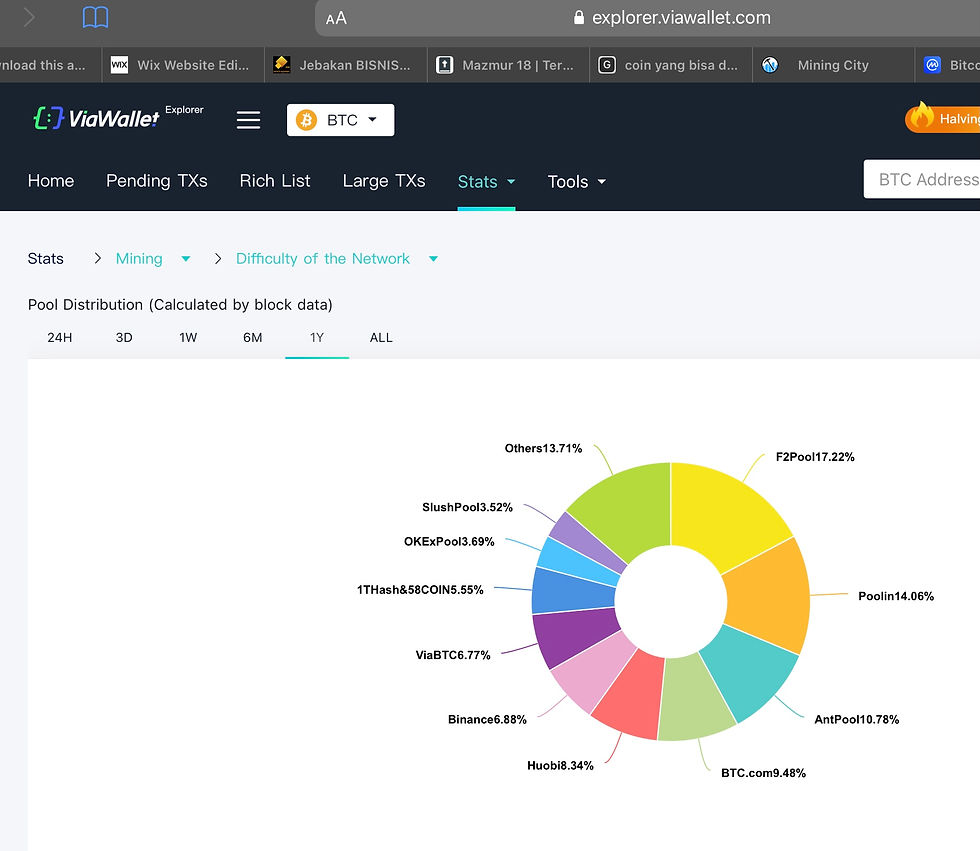The height and width of the screenshot is (851, 980).
Task: Switch to Mazmur 18 browser tab
Action: tap(508, 65)
